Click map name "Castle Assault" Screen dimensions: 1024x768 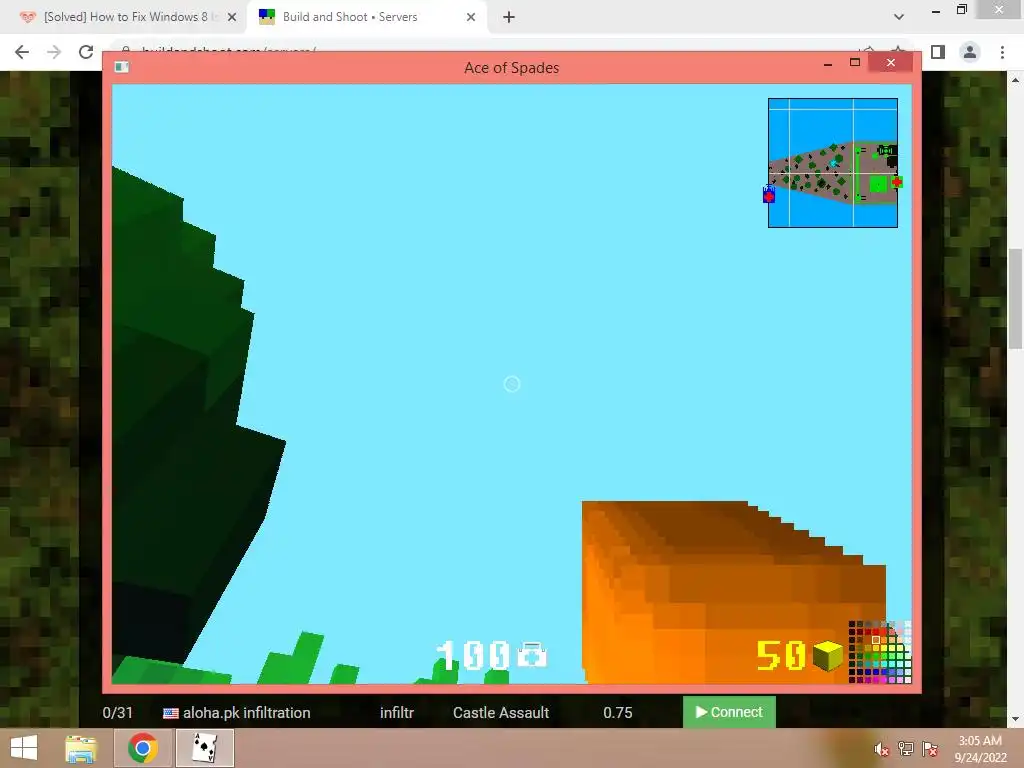tap(501, 712)
